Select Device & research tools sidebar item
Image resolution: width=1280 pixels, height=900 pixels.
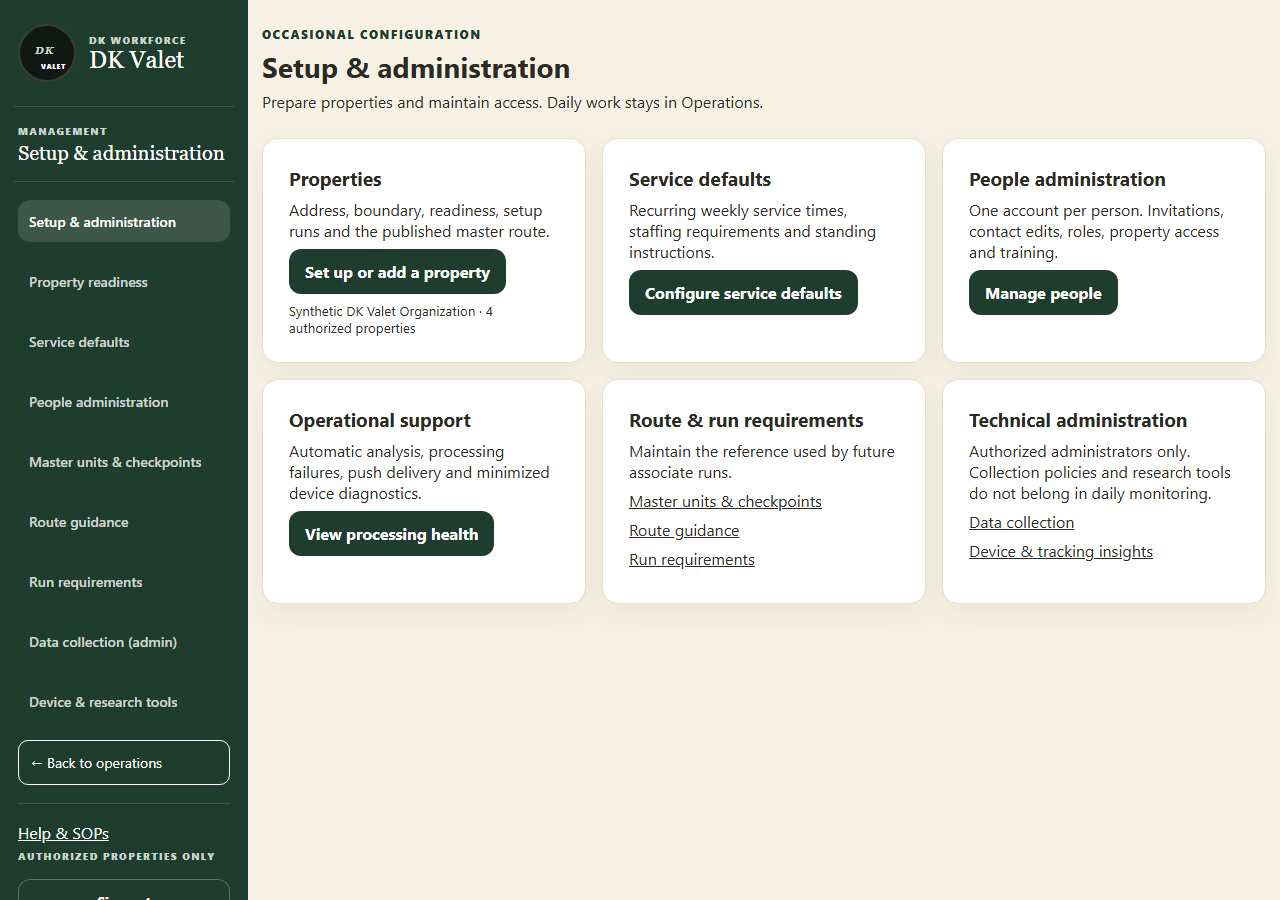click(124, 702)
